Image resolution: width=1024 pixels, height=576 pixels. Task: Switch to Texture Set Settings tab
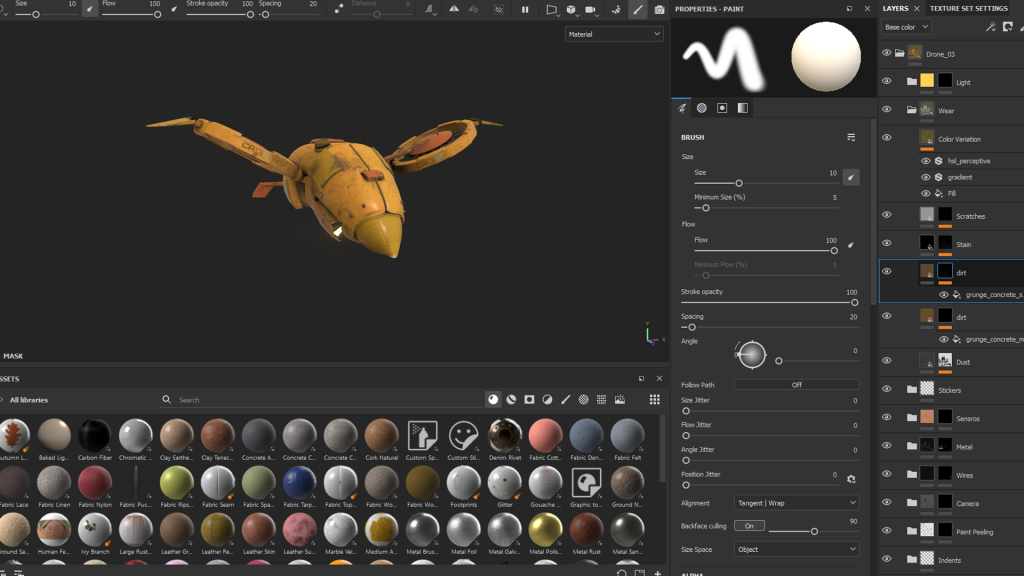click(x=968, y=8)
